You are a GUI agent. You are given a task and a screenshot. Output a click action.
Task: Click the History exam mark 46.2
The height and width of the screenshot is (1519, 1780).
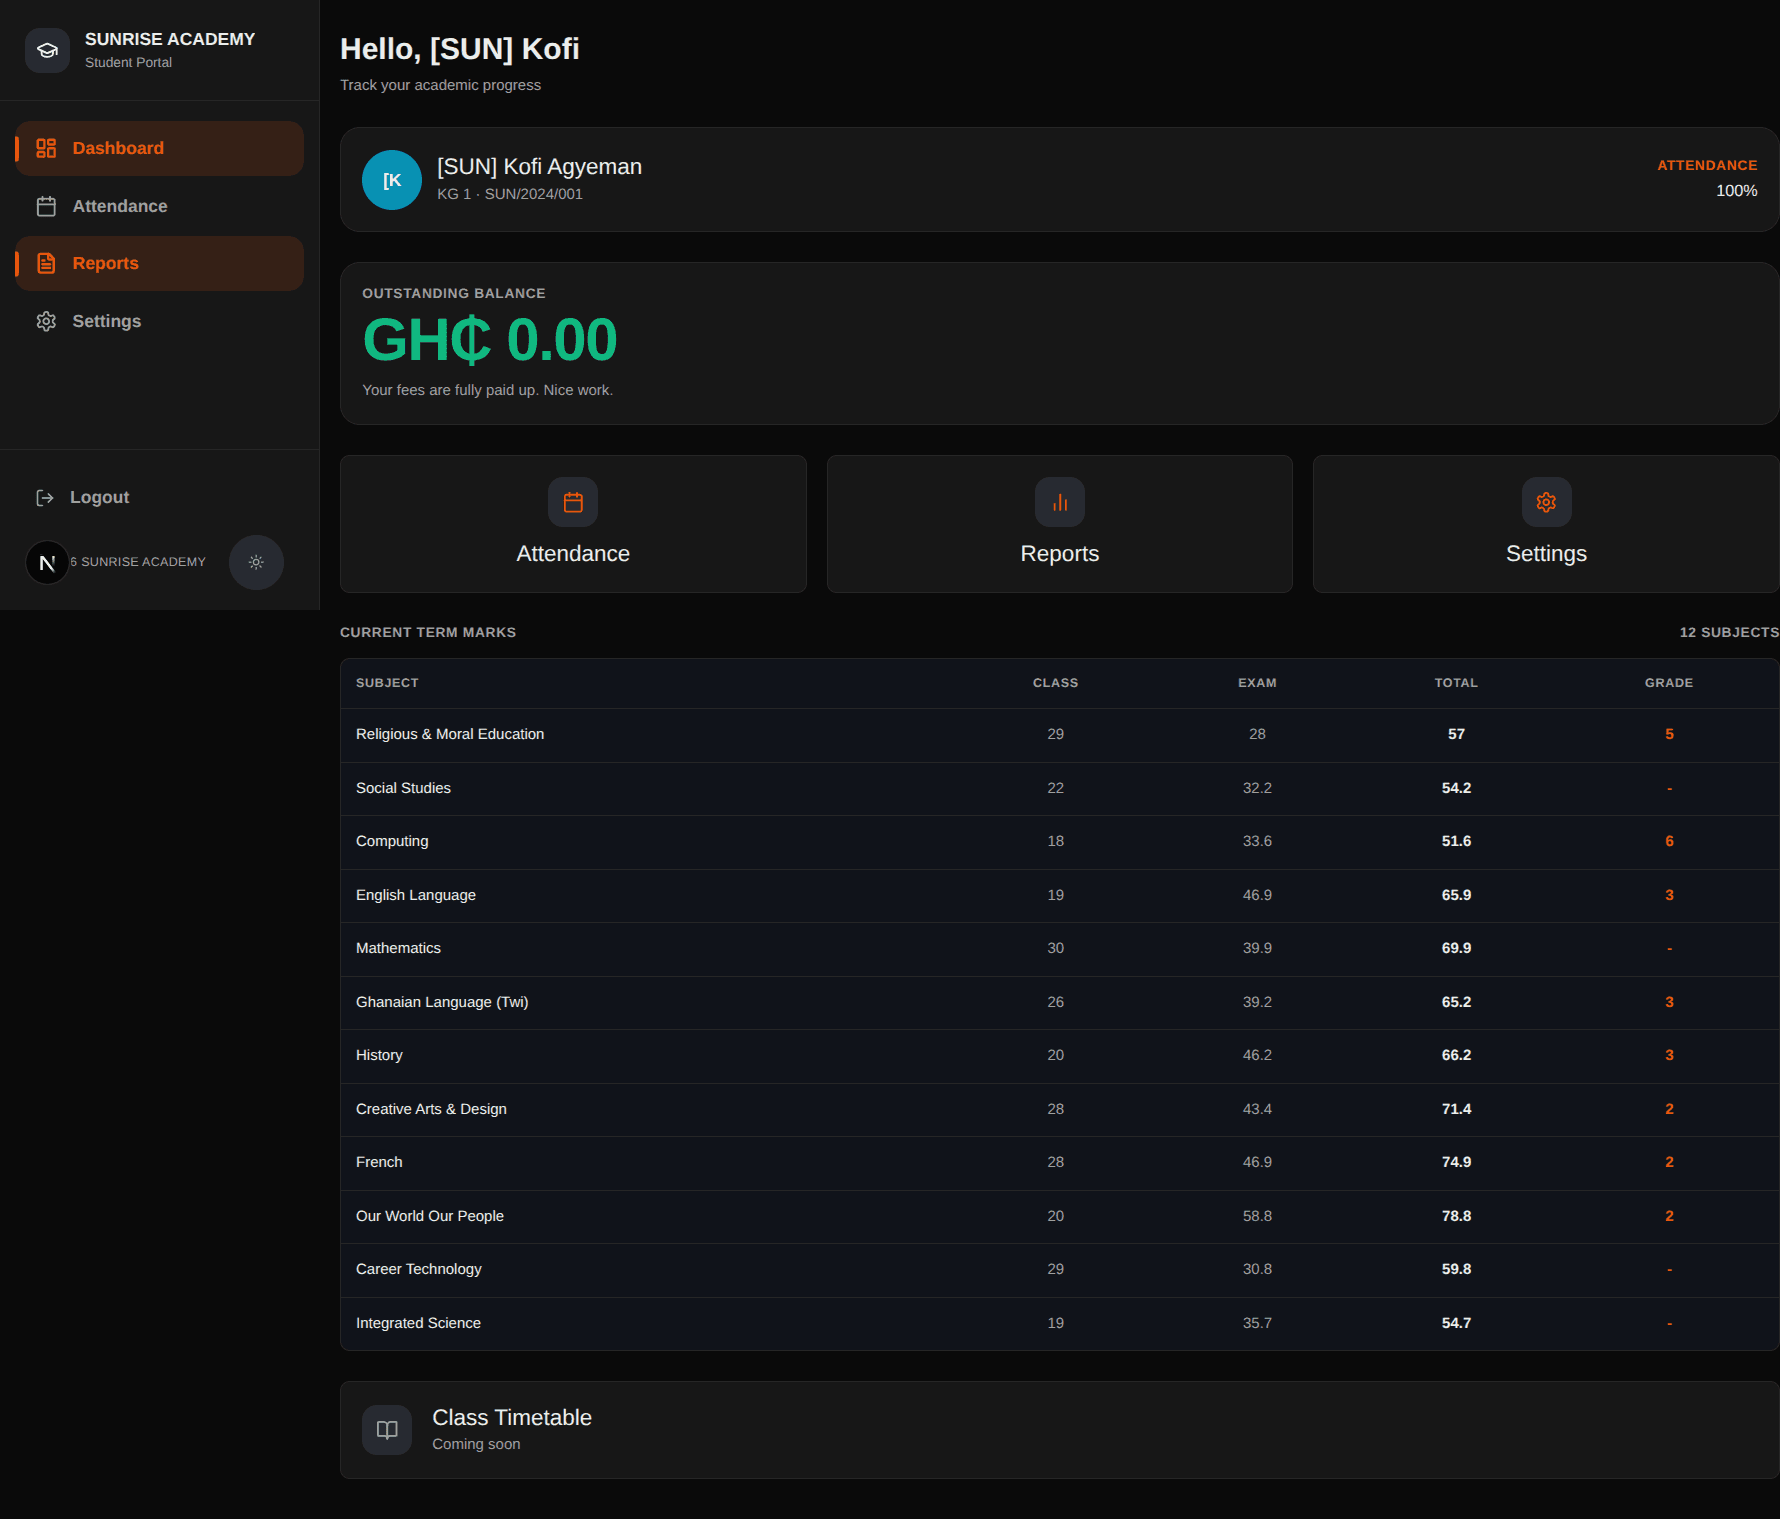pyautogui.click(x=1257, y=1055)
